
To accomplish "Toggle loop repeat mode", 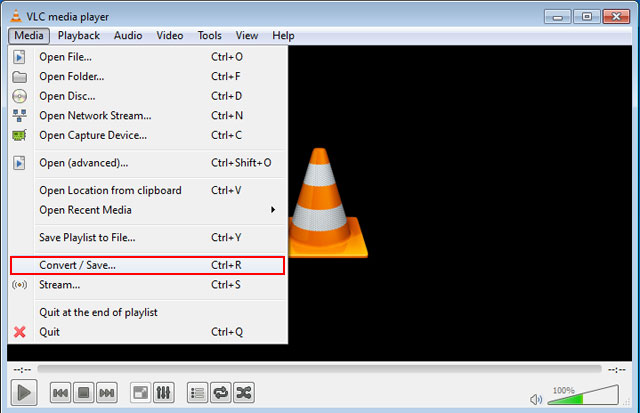I will (x=221, y=393).
